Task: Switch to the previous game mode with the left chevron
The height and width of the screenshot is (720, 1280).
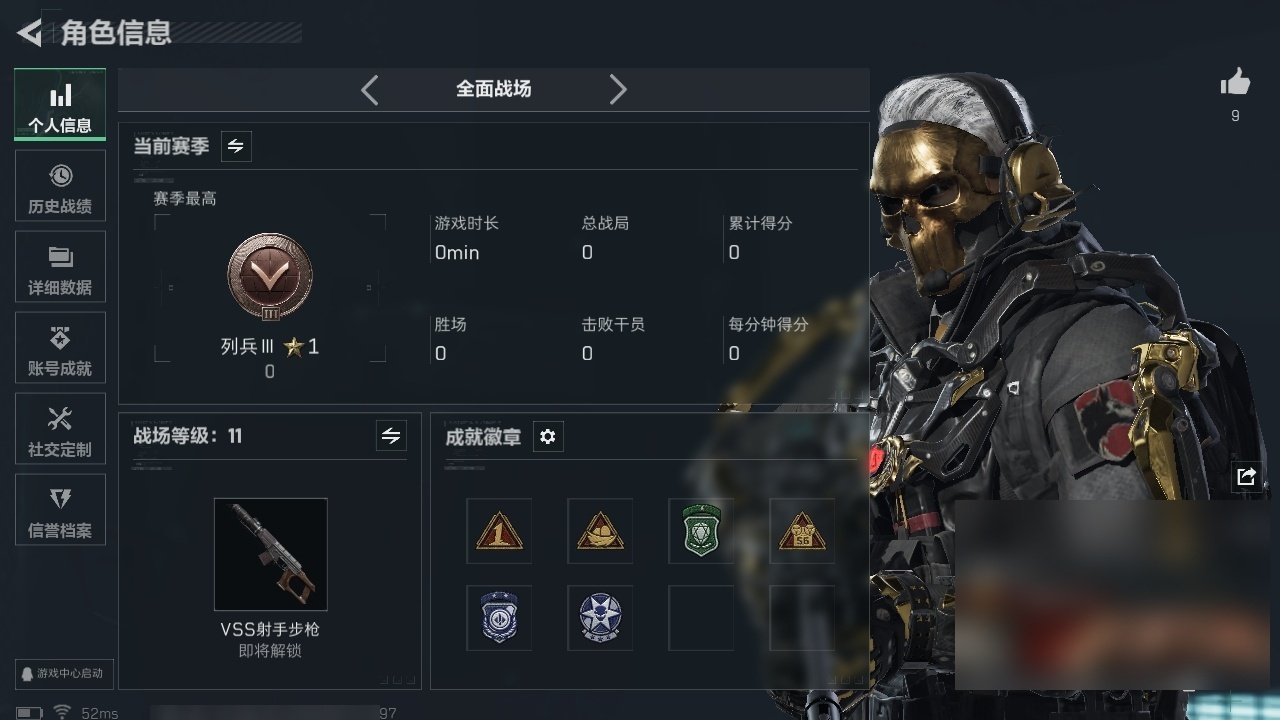Action: pyautogui.click(x=370, y=90)
